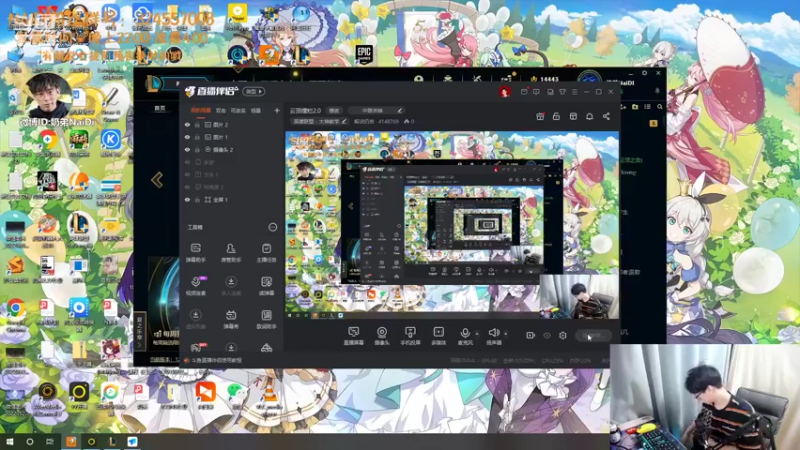Click the start streaming button in the bottom bar
This screenshot has width=800, height=450.
click(593, 335)
